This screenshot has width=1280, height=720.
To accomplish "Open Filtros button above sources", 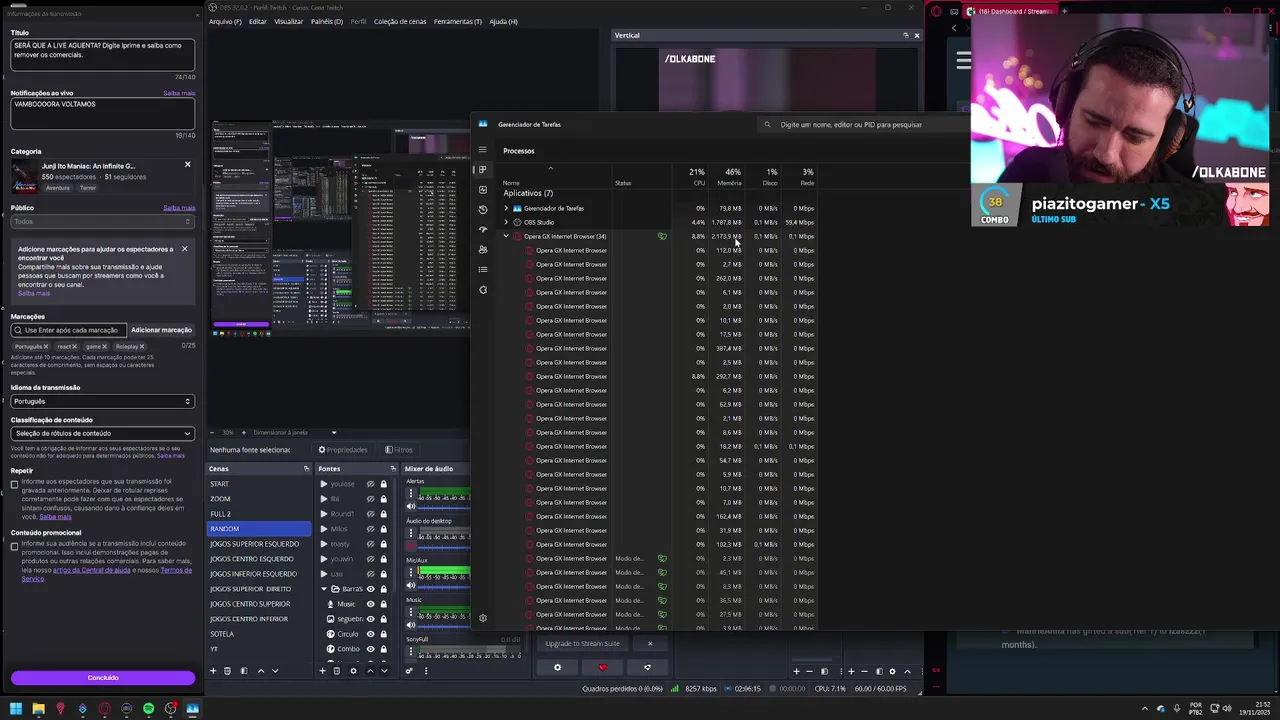I will tap(399, 450).
